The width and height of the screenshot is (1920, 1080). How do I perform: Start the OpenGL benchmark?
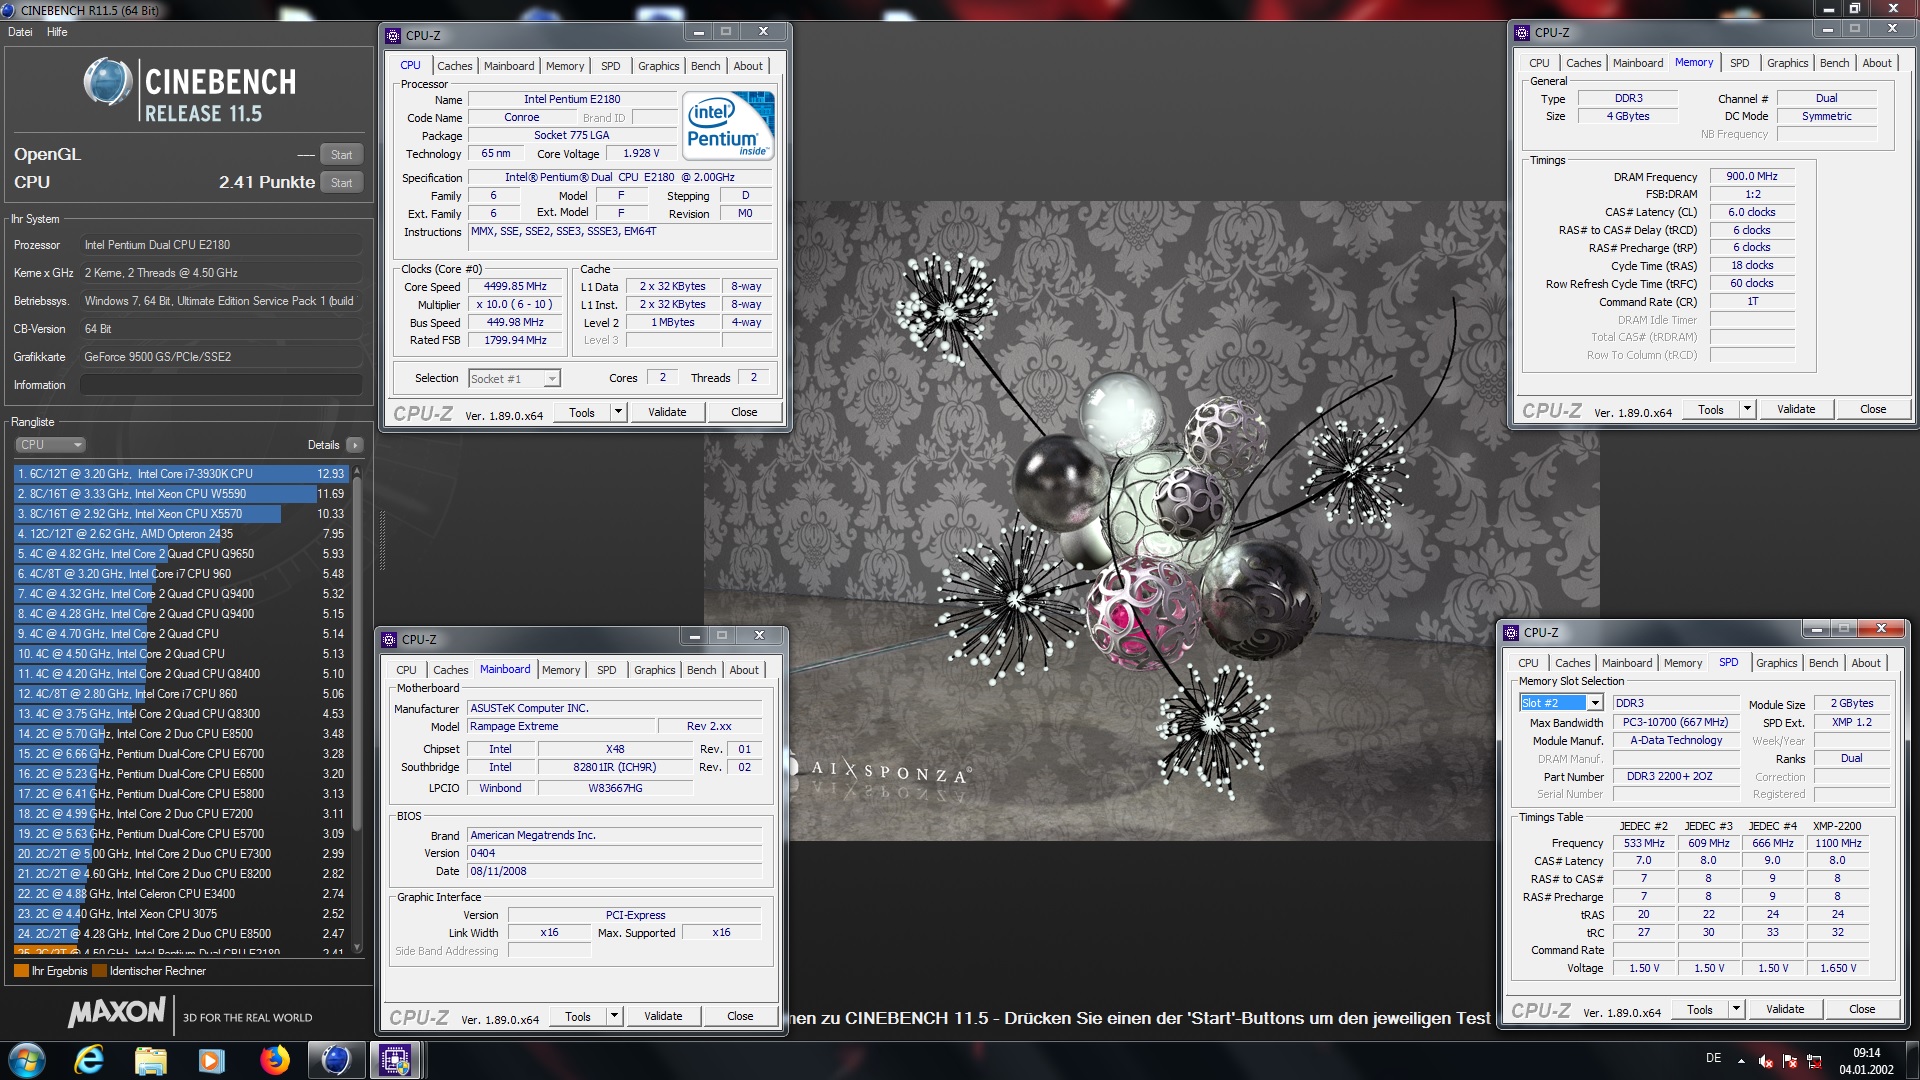pyautogui.click(x=341, y=155)
